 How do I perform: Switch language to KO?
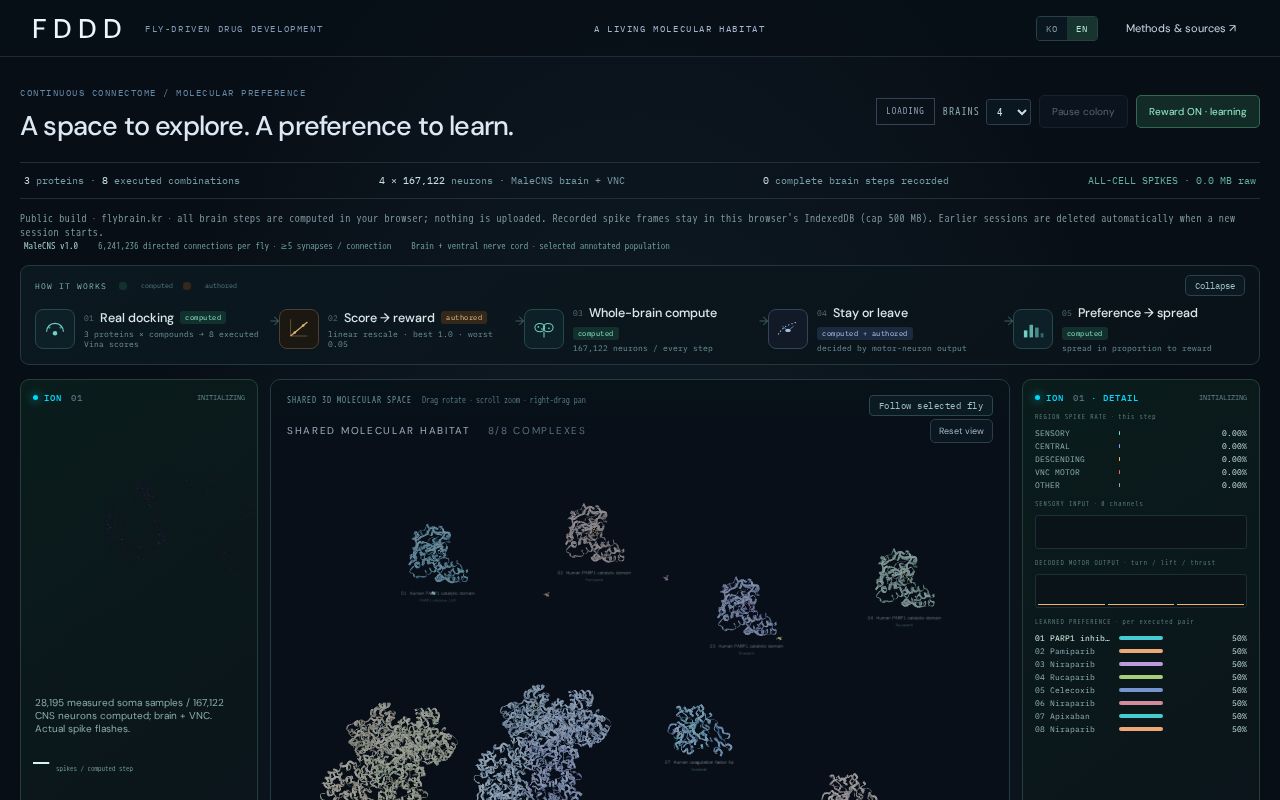tap(1052, 29)
